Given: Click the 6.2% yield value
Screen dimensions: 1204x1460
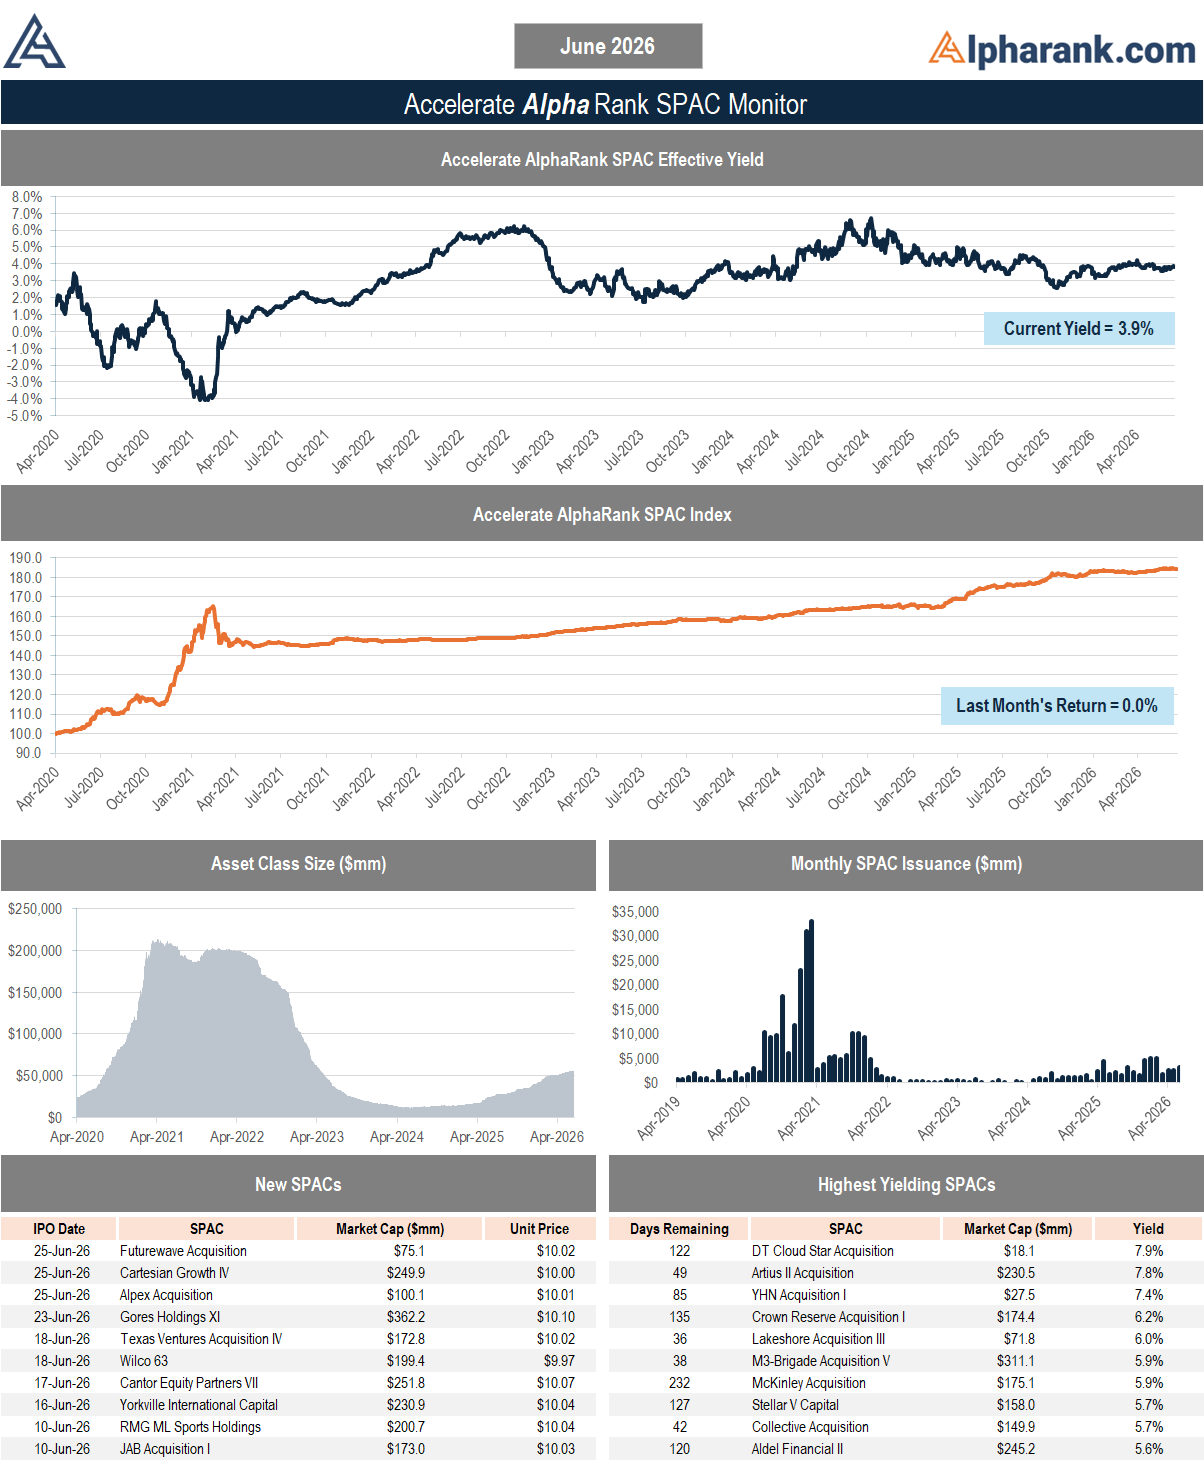Looking at the screenshot, I should [1149, 1317].
